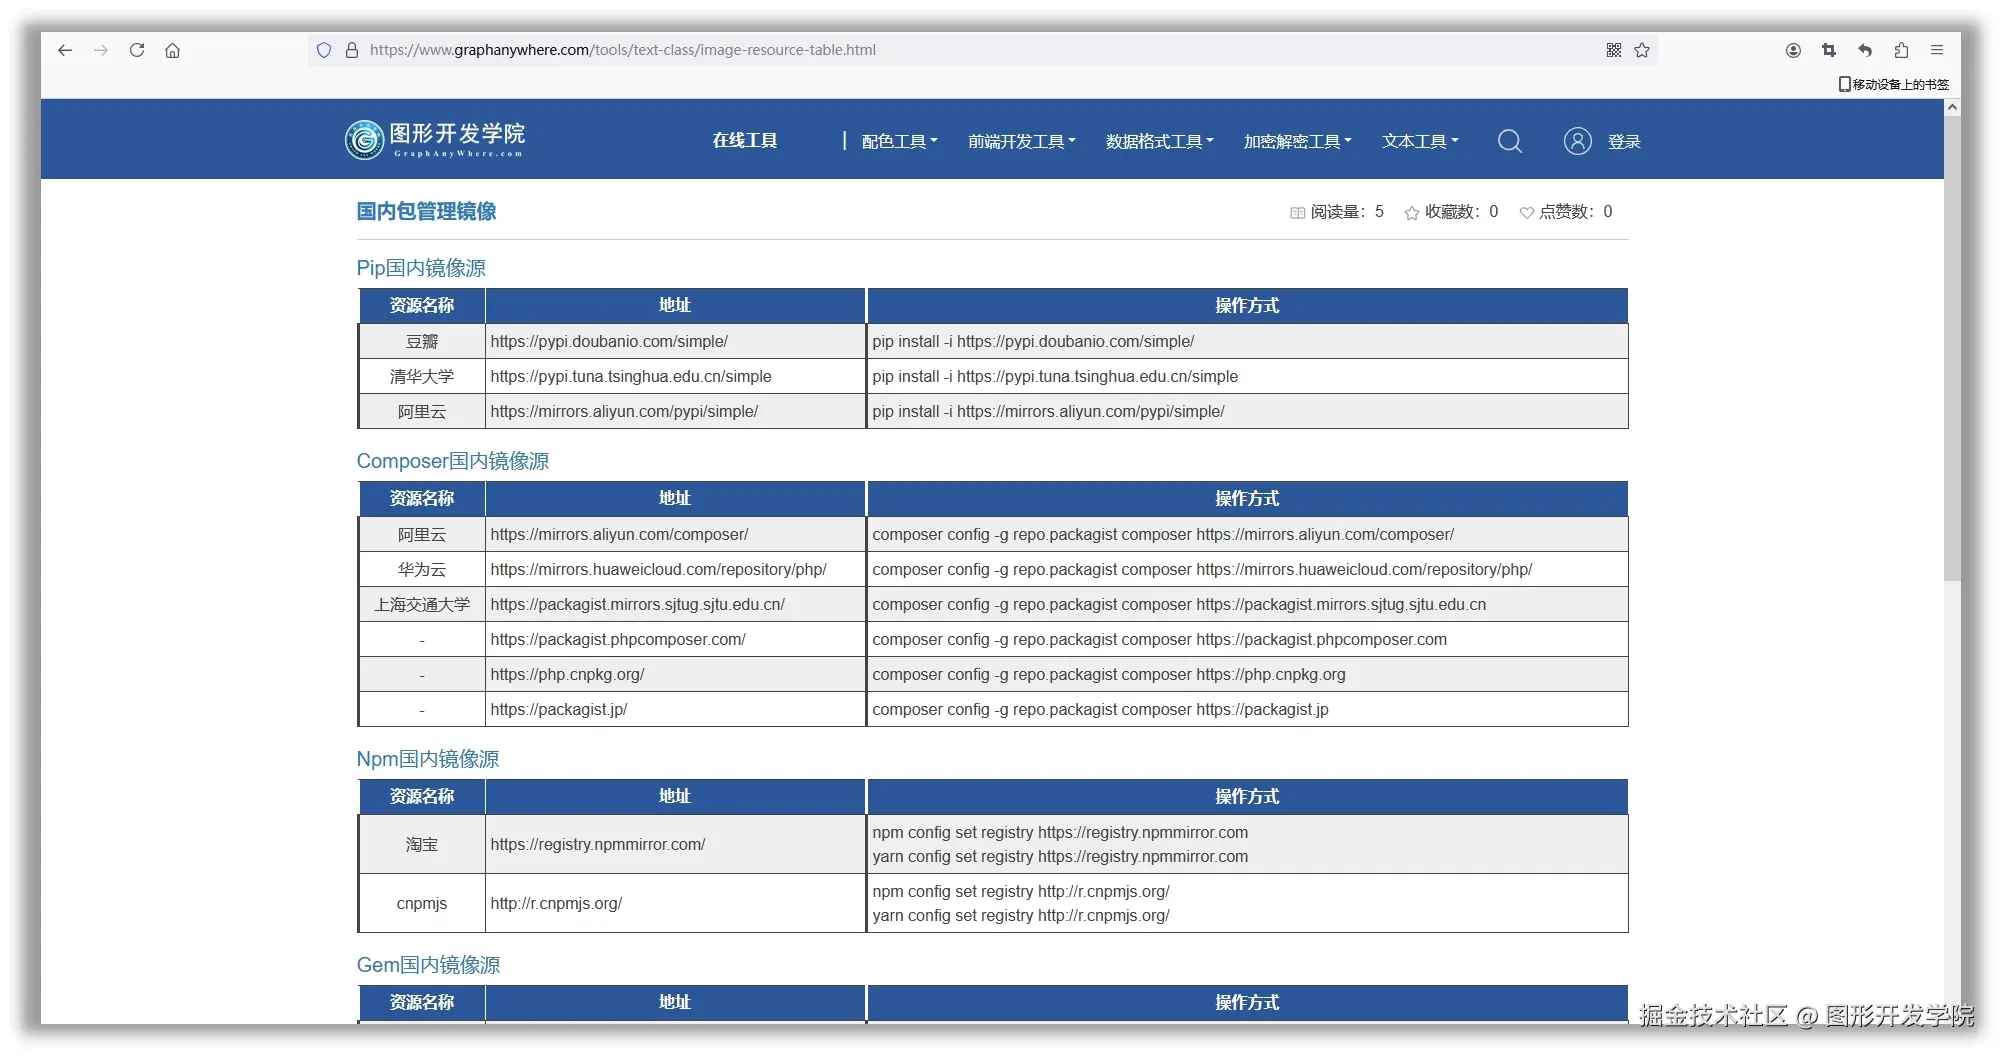Image resolution: width=2002 pixels, height=1057 pixels.
Task: Toggle the tracking protection shield
Action: pyautogui.click(x=323, y=50)
